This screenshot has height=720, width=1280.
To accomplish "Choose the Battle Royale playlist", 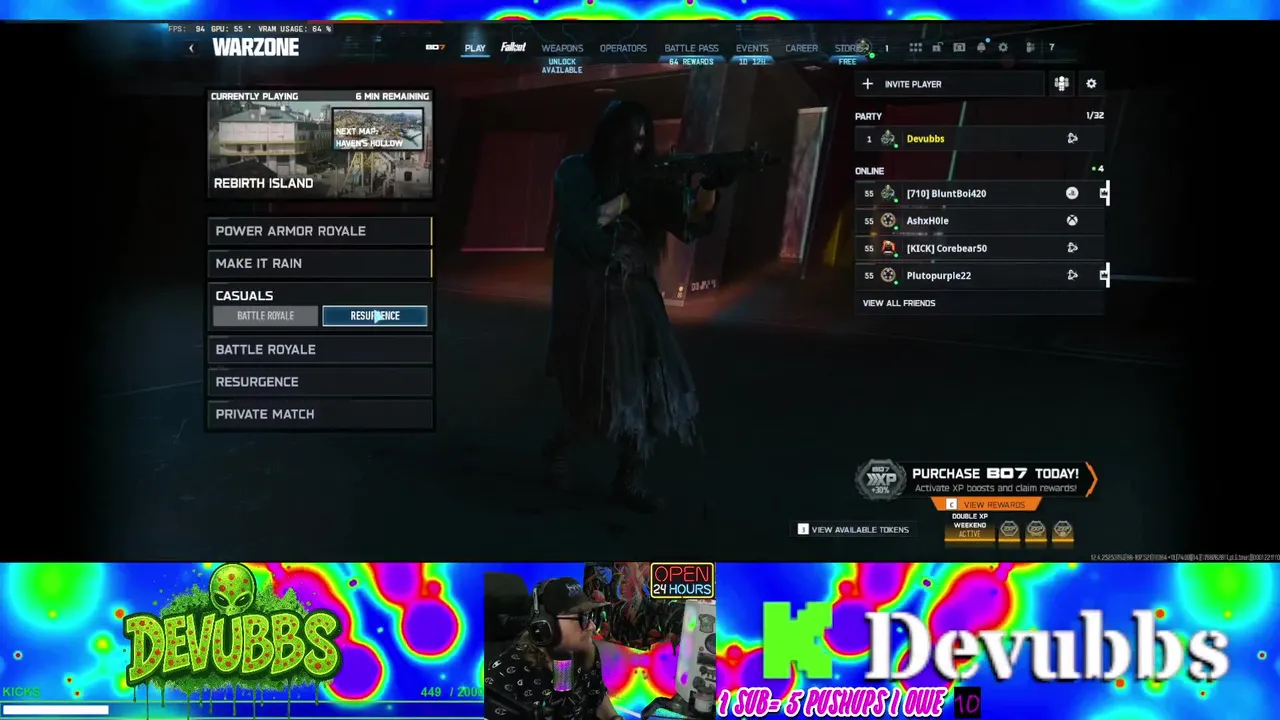I will pos(320,349).
